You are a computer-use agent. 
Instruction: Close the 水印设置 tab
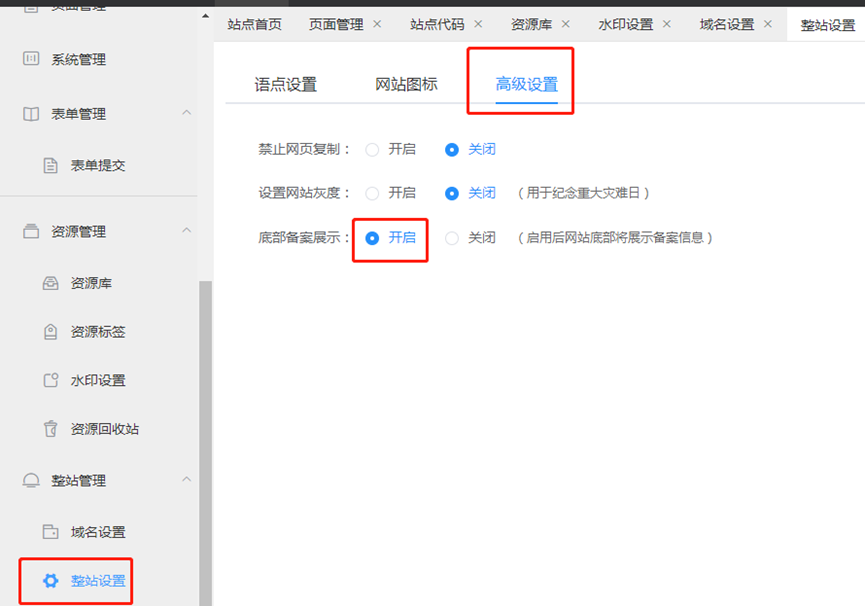pyautogui.click(x=669, y=24)
